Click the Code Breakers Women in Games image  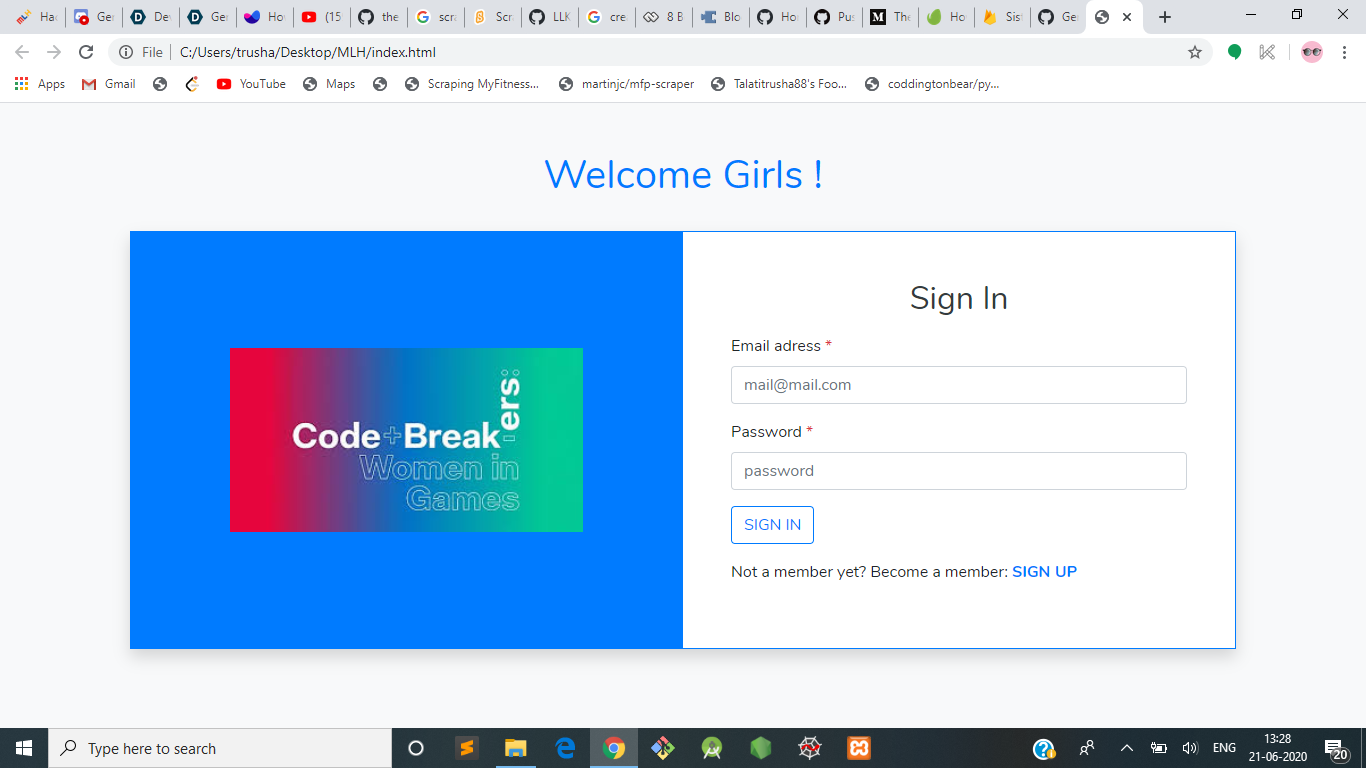pyautogui.click(x=406, y=440)
